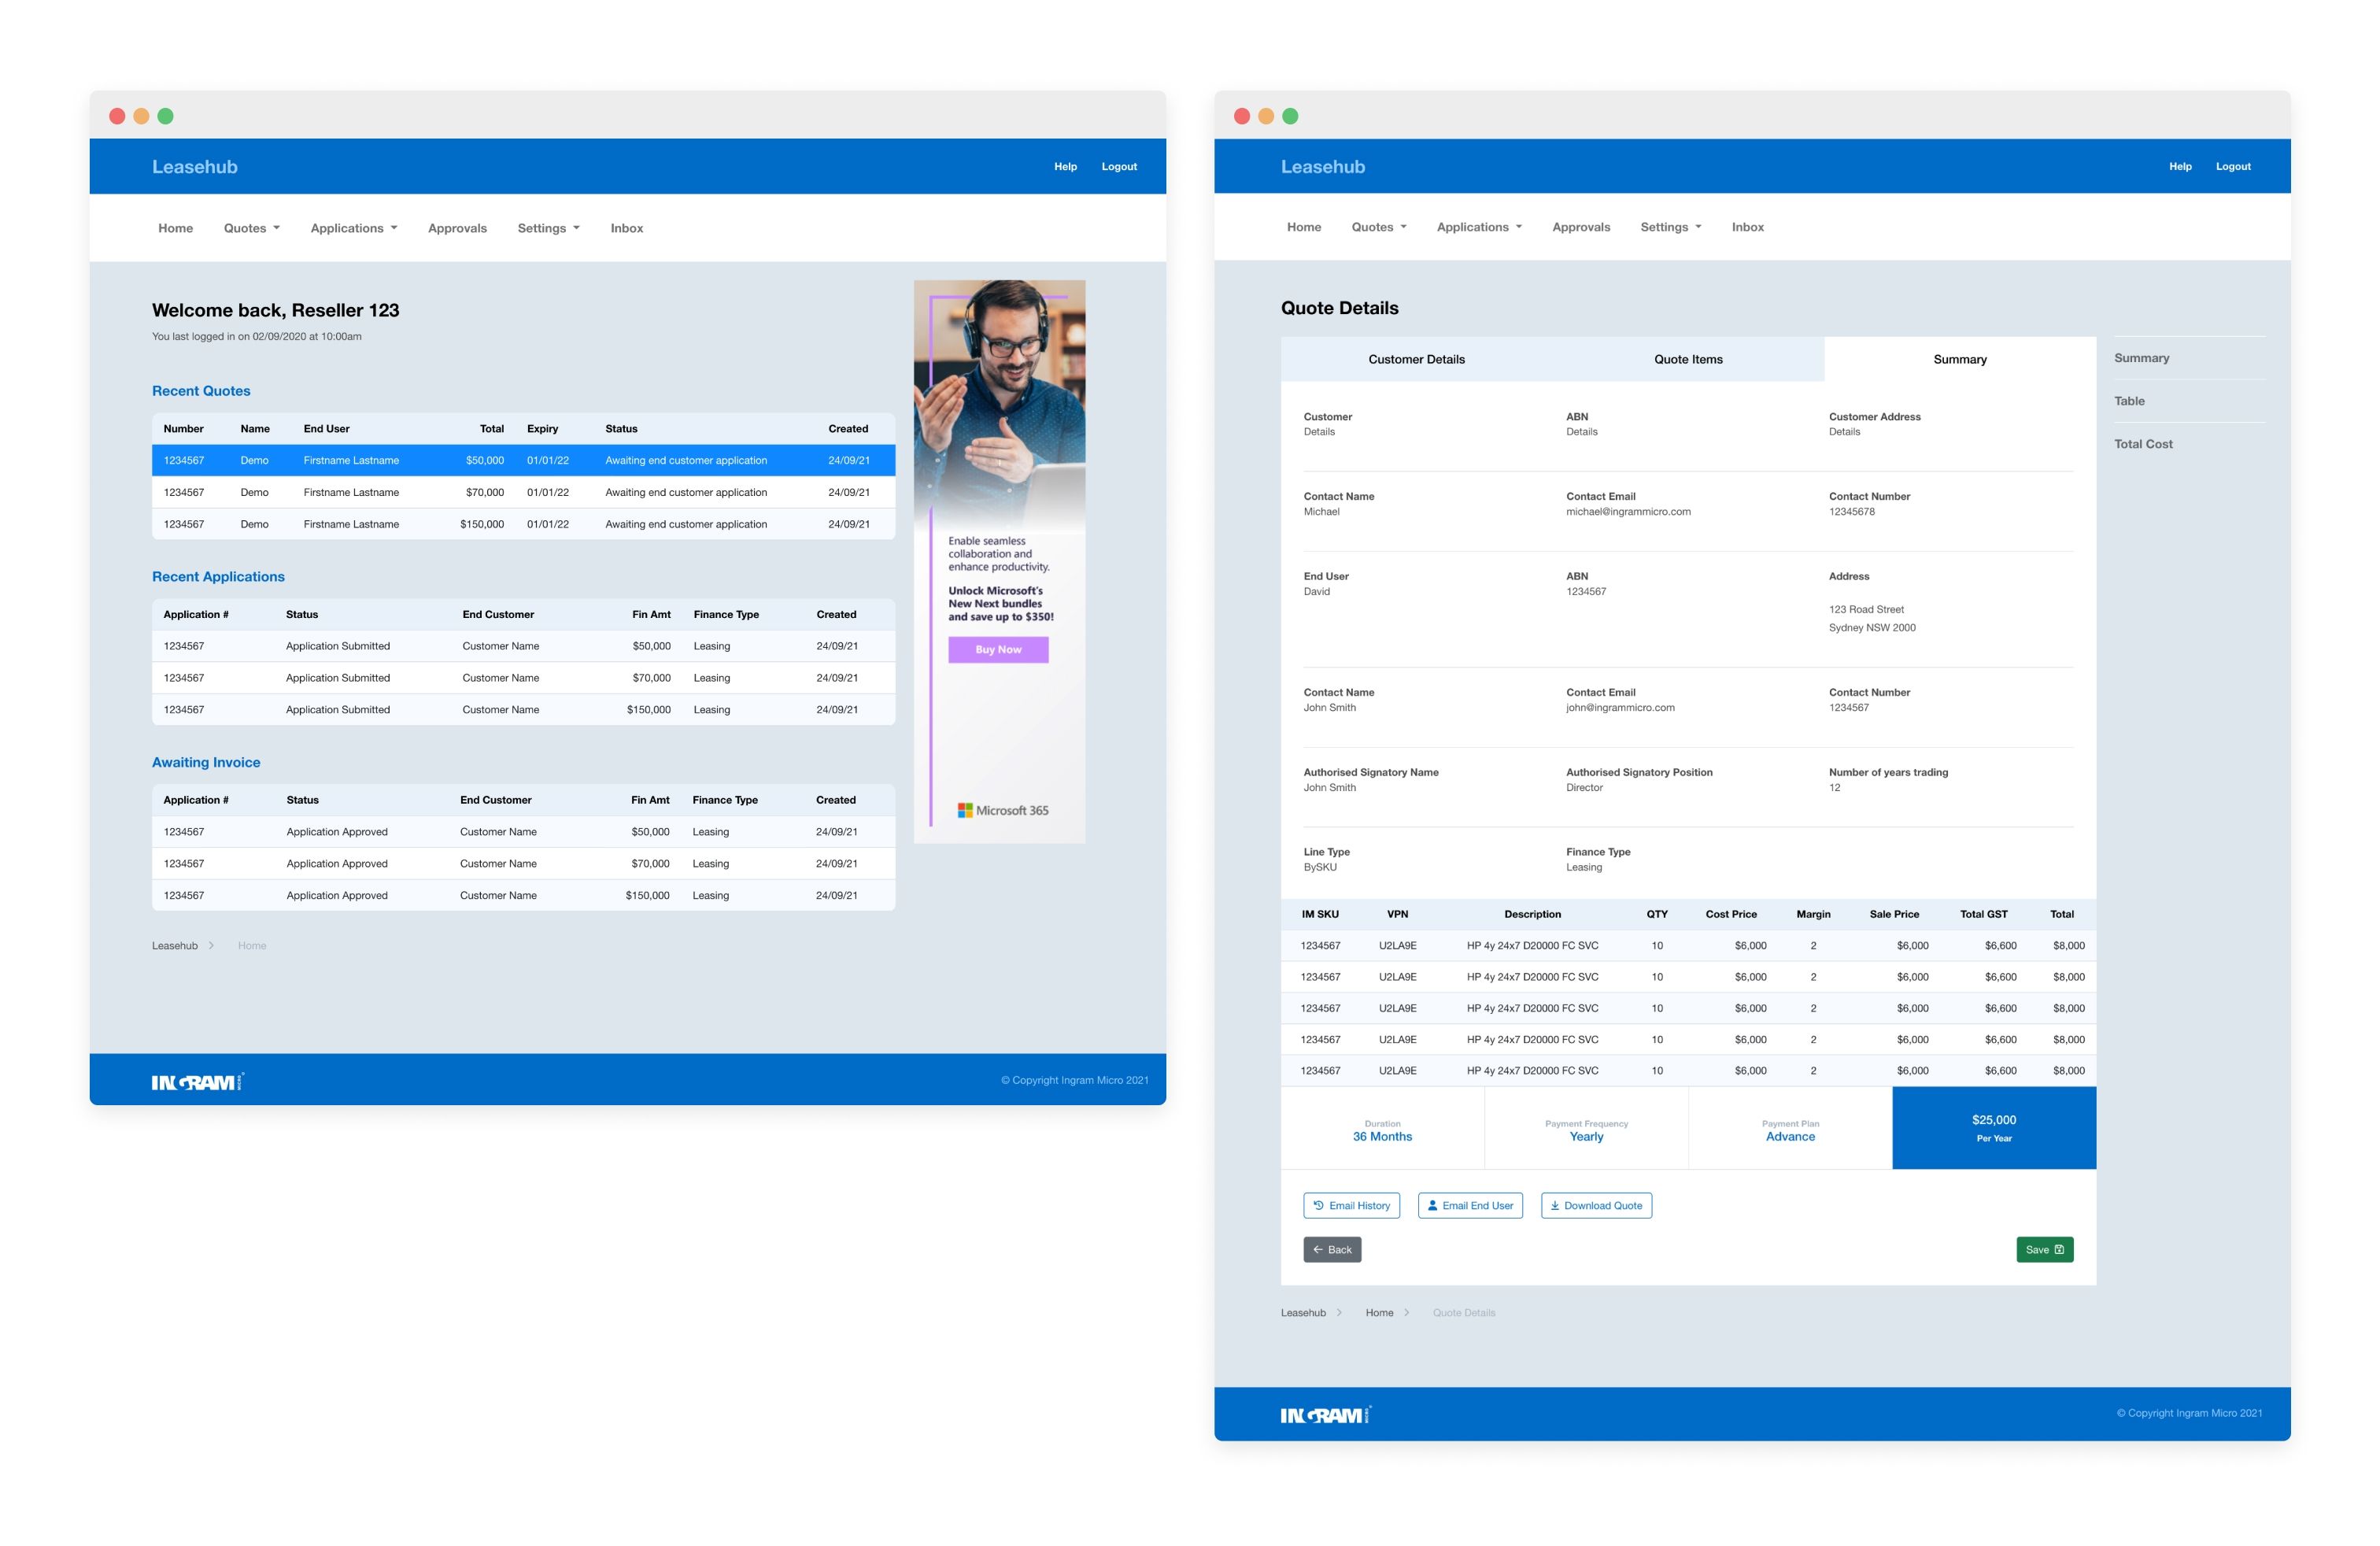
Task: Click the Back arrow icon
Action: [x=1318, y=1249]
